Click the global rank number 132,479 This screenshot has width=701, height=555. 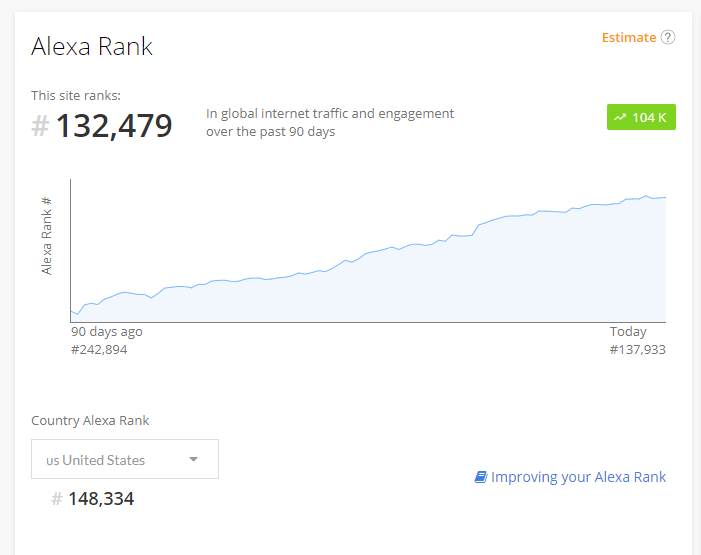(x=114, y=127)
